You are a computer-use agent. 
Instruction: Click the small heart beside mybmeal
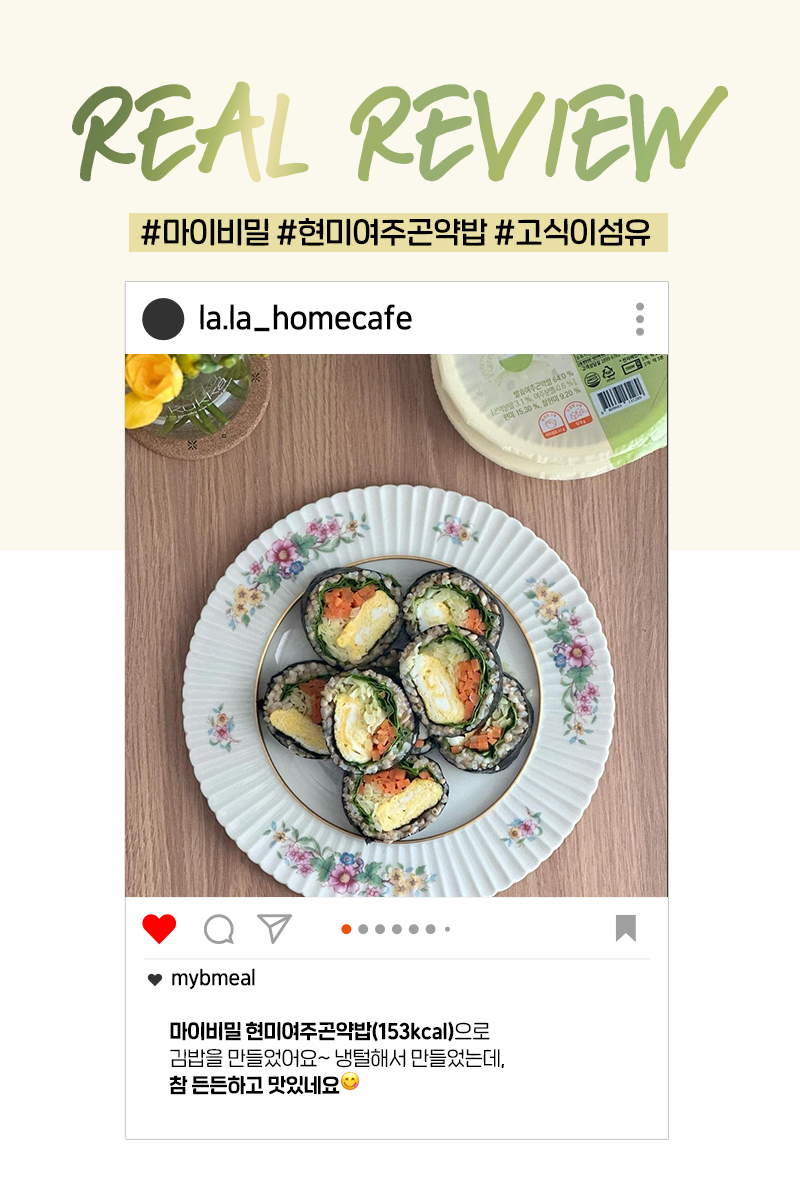click(x=154, y=980)
